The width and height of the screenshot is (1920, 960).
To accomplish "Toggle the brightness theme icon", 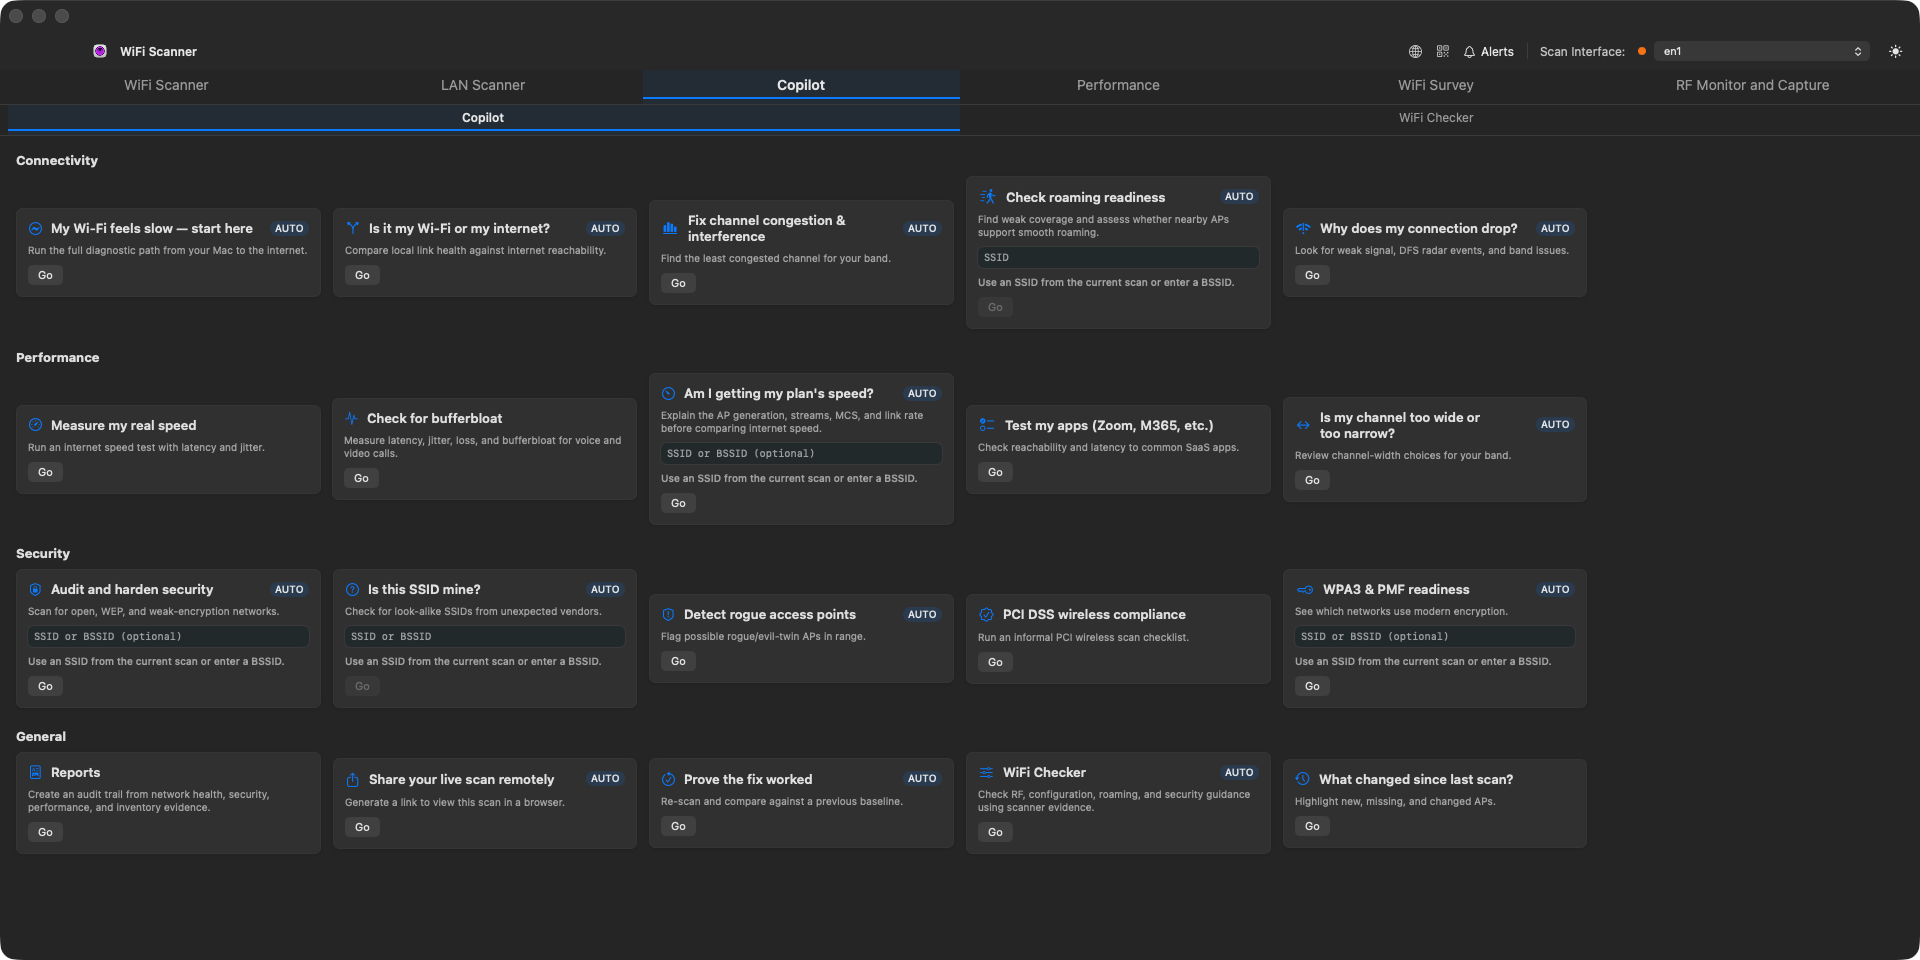I will click(1895, 51).
